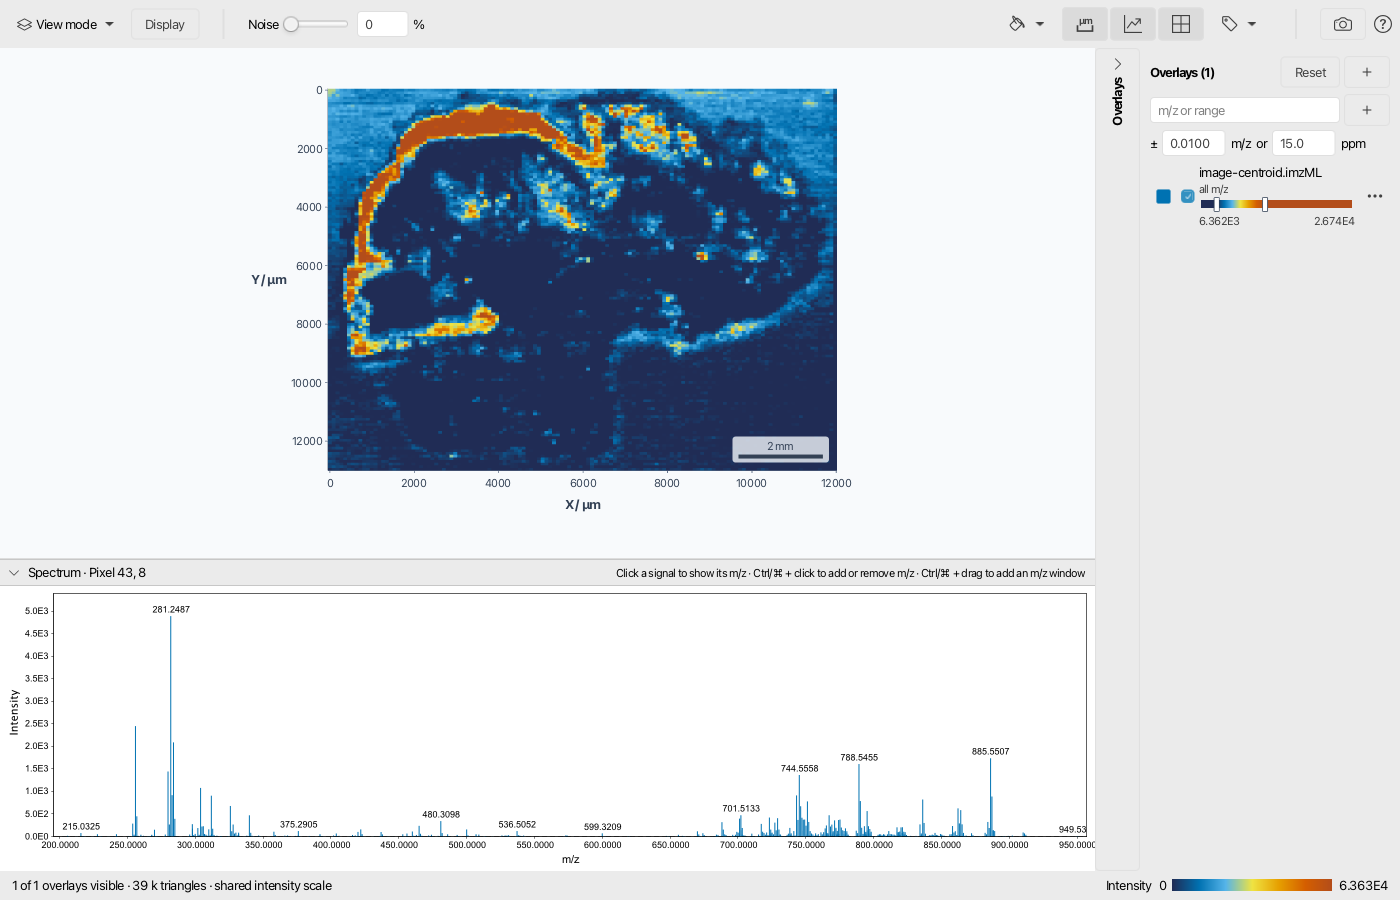Expand the tag dropdown arrow
The image size is (1400, 900).
click(1252, 24)
